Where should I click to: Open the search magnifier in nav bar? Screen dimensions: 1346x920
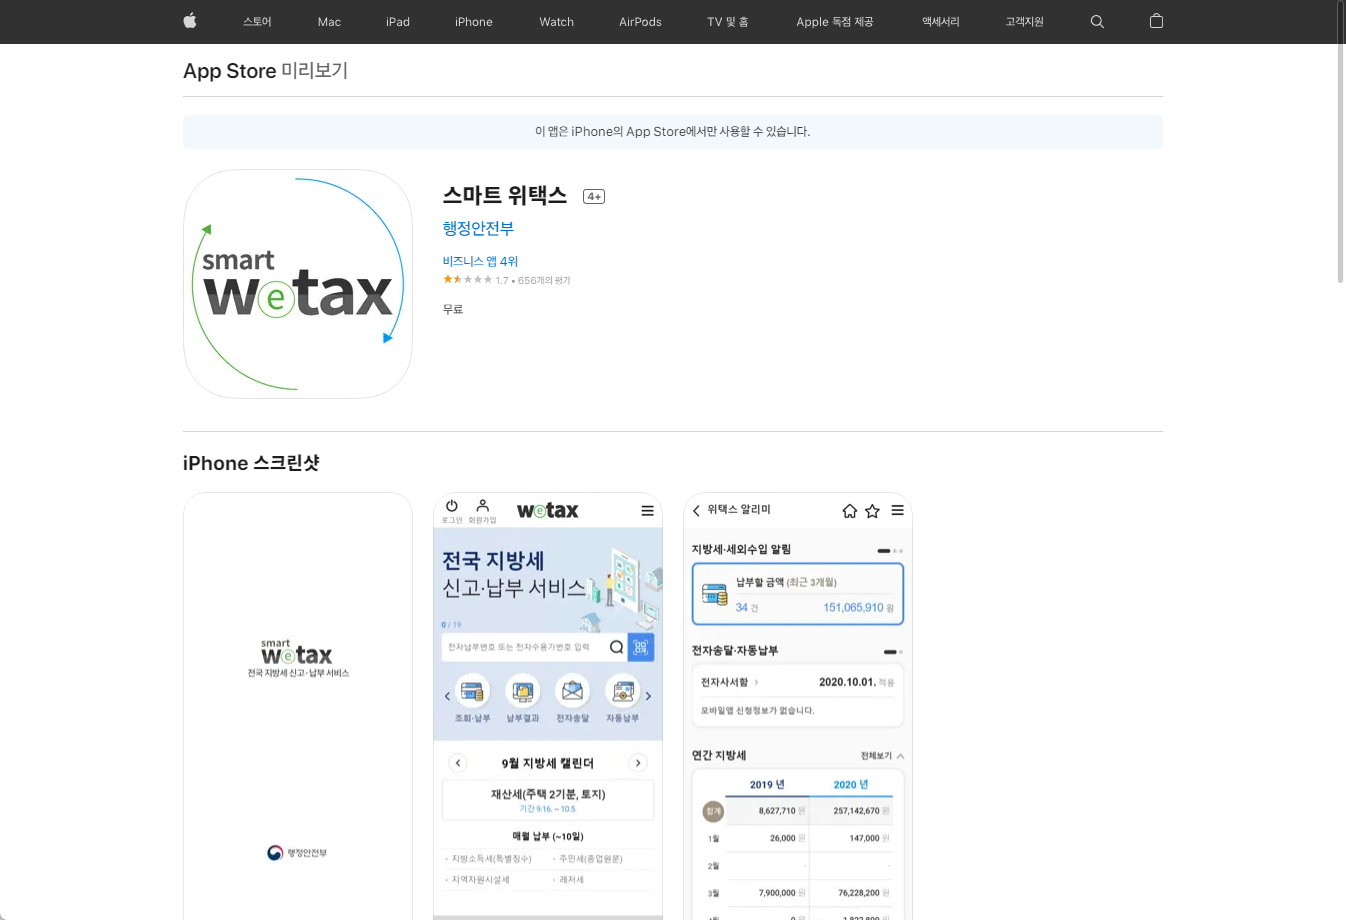(1097, 21)
